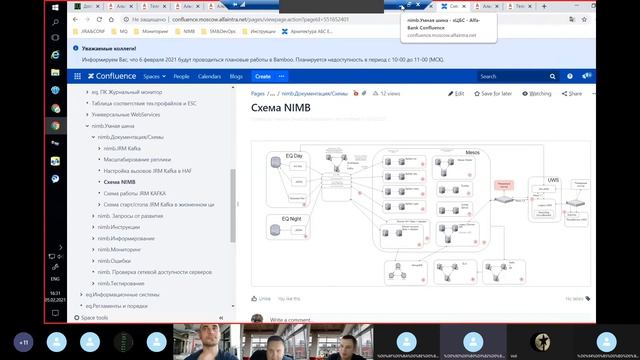This screenshot has width=640, height=360.
Task: Bookmark this page with the star icon
Action: click(x=584, y=19)
